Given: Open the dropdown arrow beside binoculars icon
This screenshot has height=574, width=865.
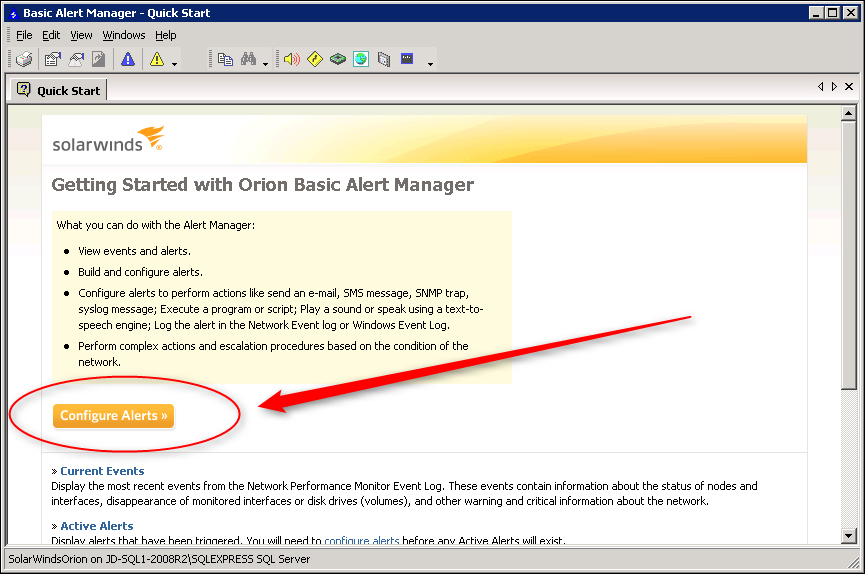Looking at the screenshot, I should click(x=265, y=64).
